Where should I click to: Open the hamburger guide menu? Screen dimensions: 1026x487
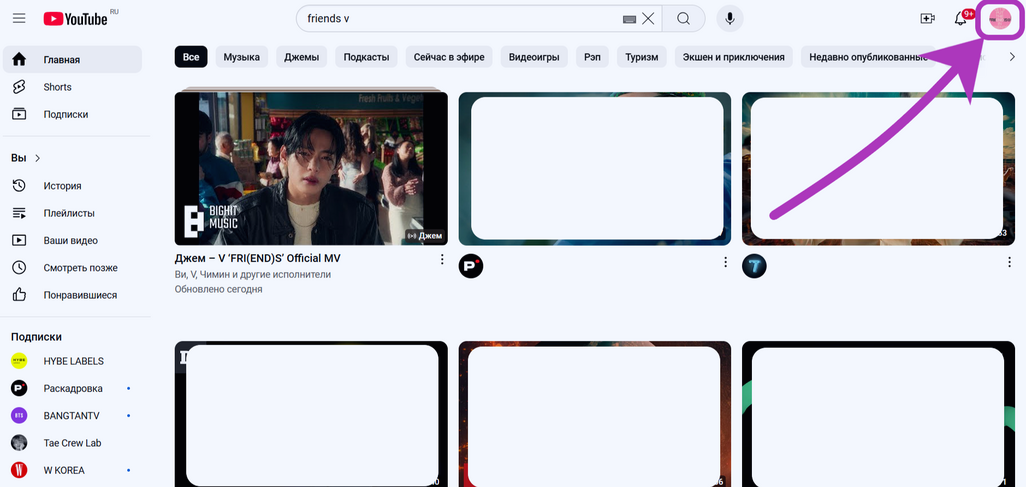pos(19,19)
